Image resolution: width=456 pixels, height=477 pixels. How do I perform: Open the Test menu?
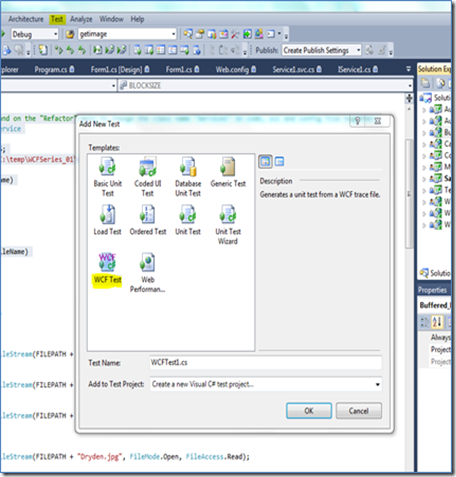[57, 19]
